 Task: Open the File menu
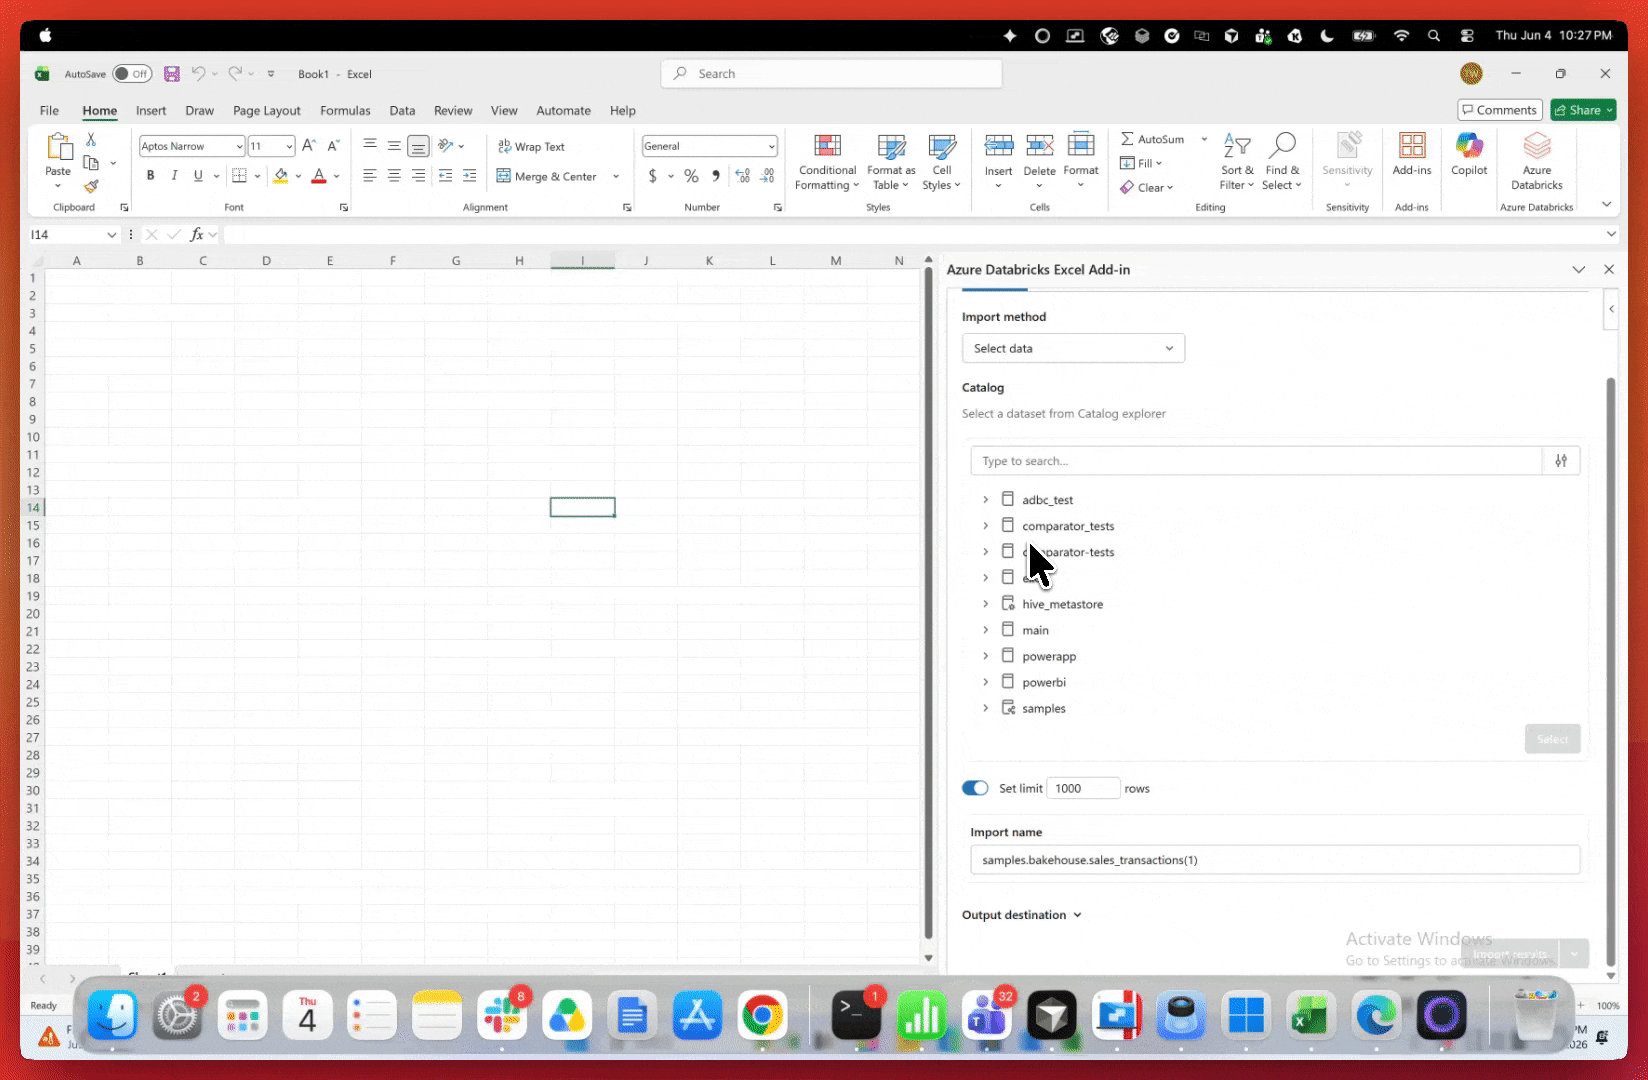[x=49, y=110]
